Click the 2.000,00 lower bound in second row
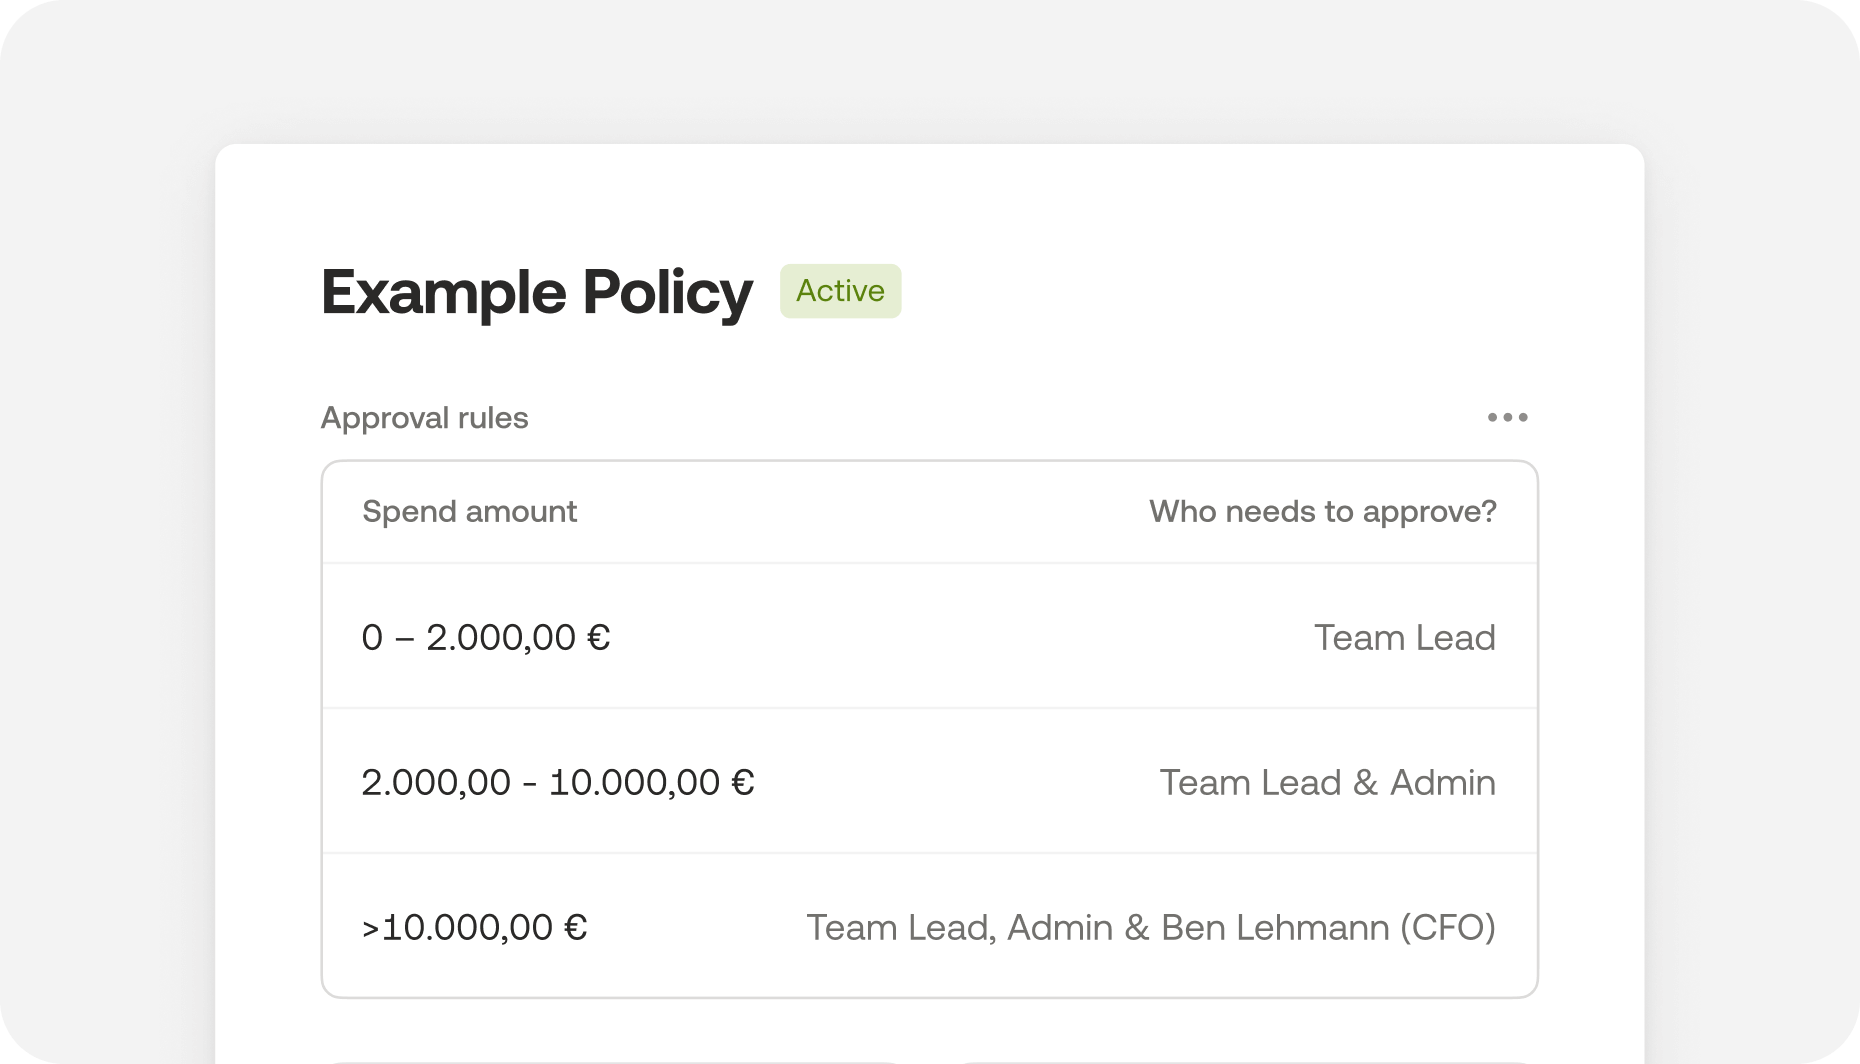Screen dimensions: 1860x1064 point(436,783)
